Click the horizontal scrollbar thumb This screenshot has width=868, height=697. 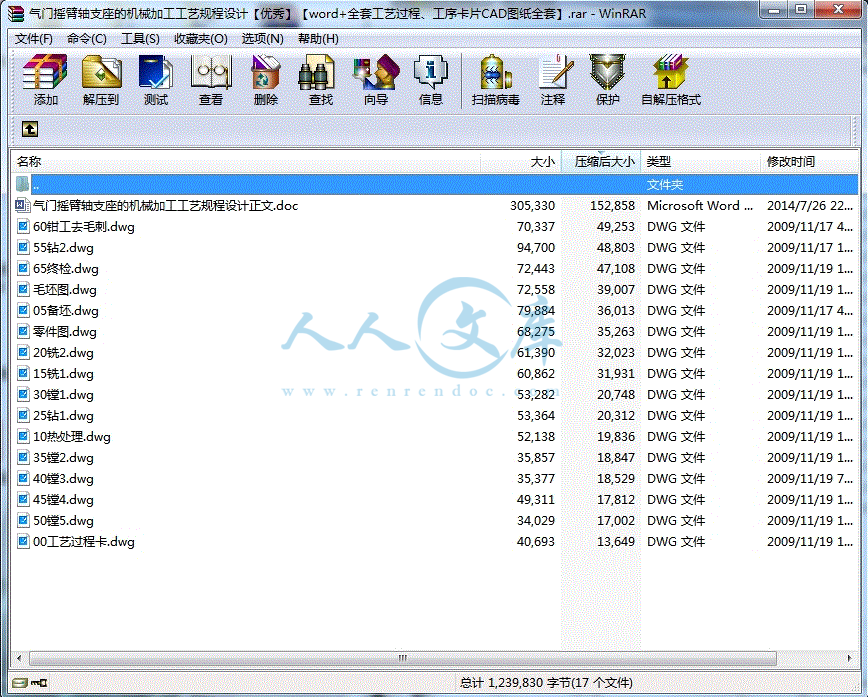[402, 658]
